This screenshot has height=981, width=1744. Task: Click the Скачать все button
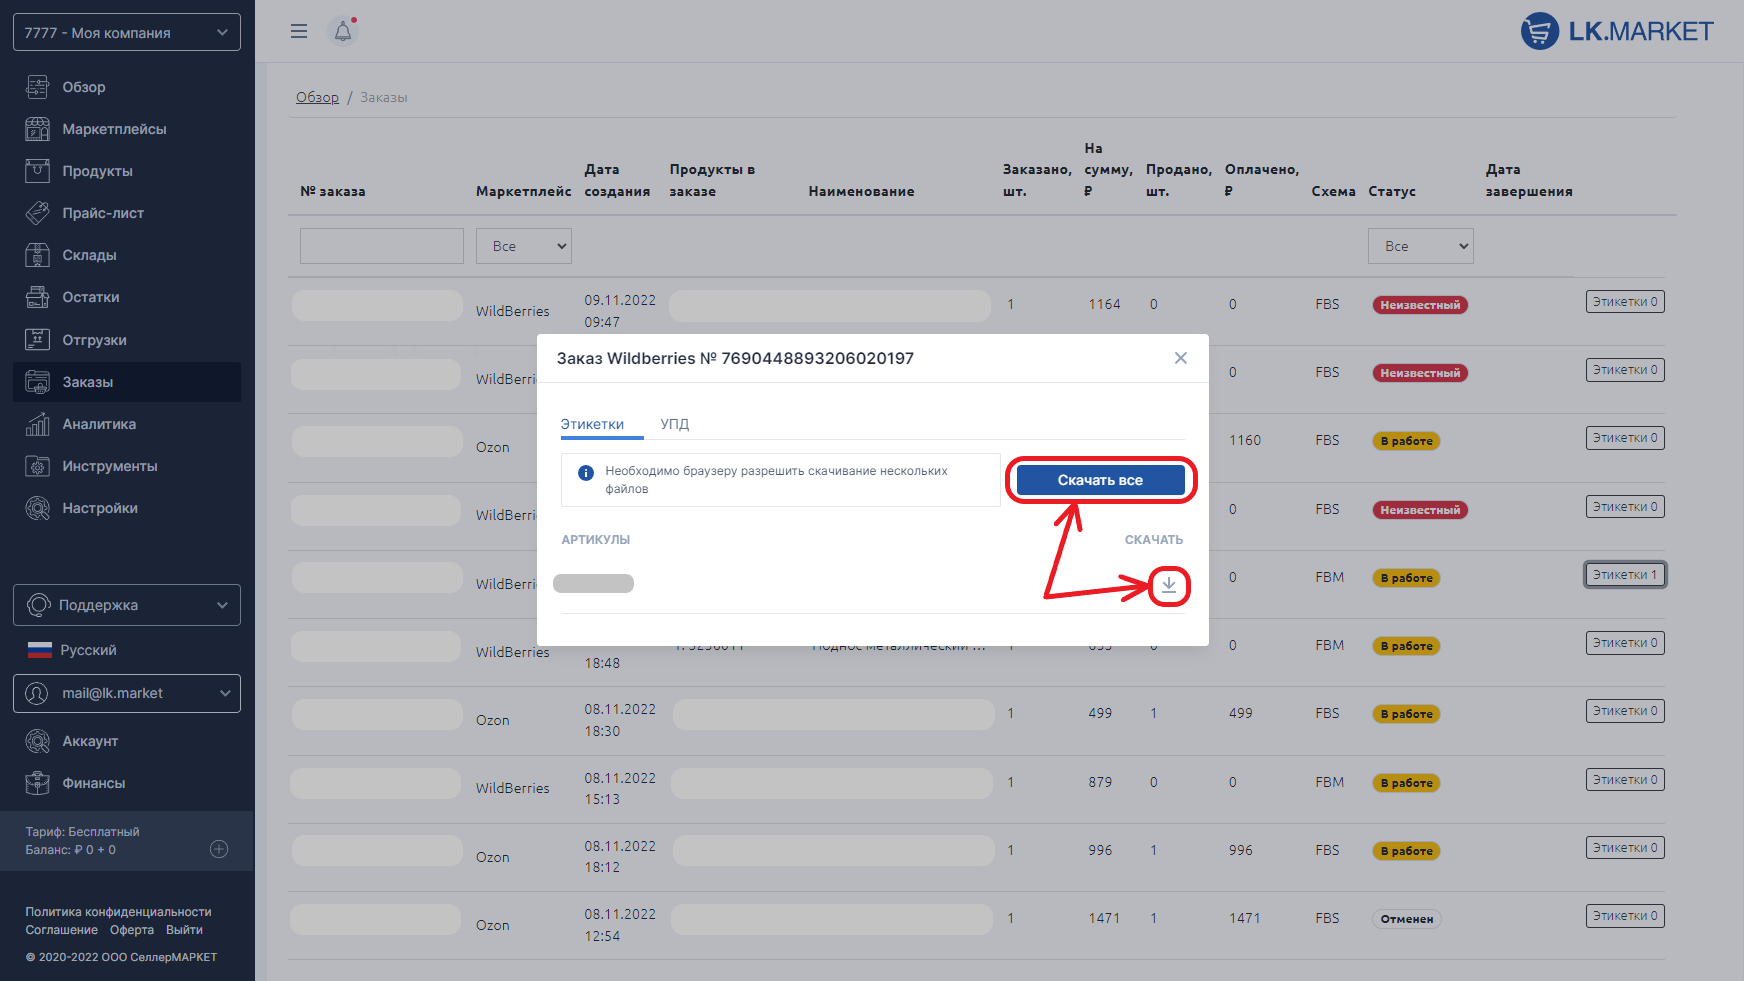1100,480
